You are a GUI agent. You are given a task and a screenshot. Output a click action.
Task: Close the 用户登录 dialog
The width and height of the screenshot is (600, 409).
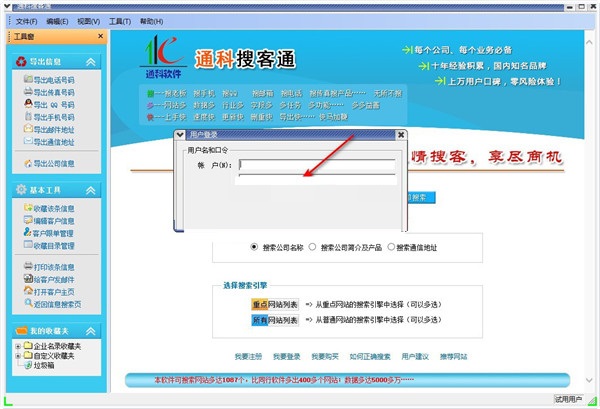click(x=401, y=135)
